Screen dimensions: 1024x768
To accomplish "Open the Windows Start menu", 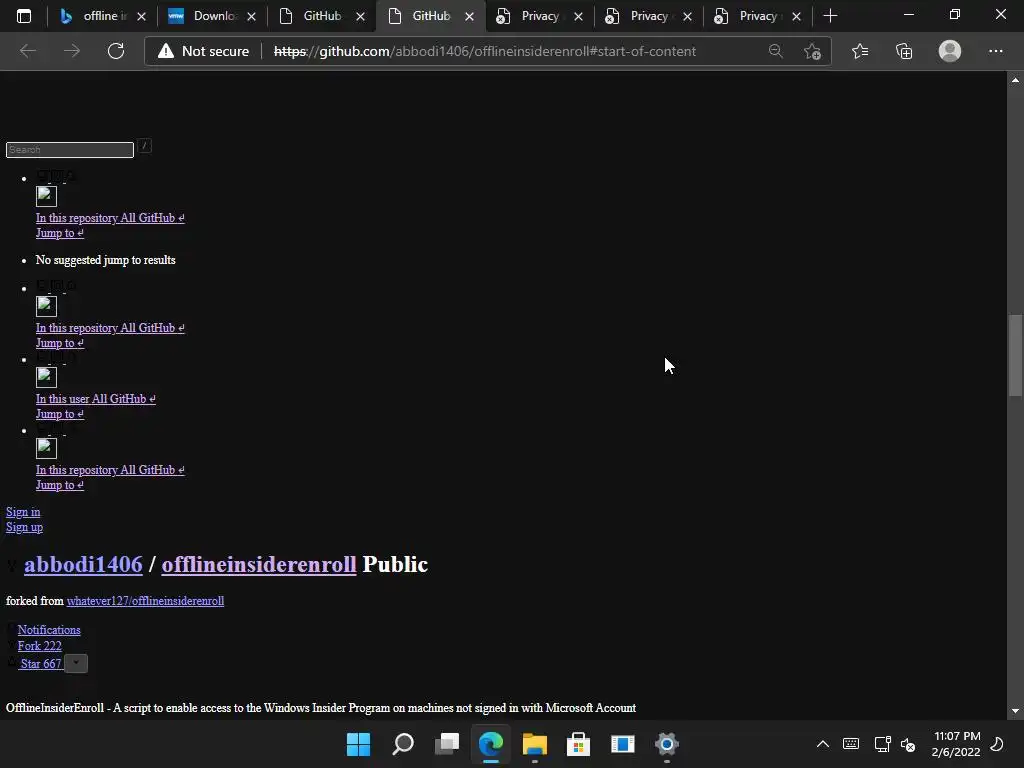I will 358,744.
